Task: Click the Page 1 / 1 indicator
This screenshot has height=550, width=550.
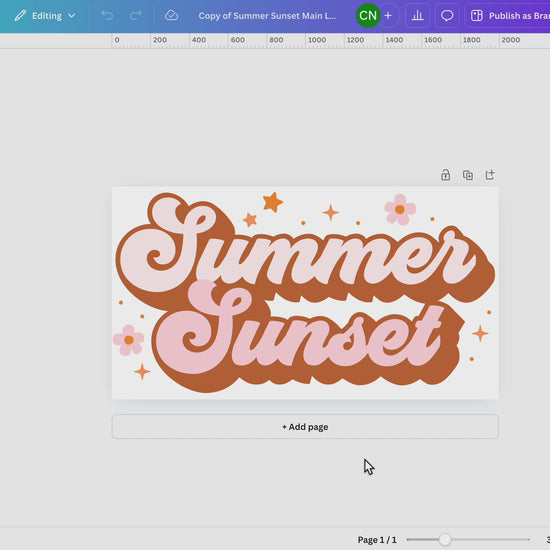Action: (377, 539)
